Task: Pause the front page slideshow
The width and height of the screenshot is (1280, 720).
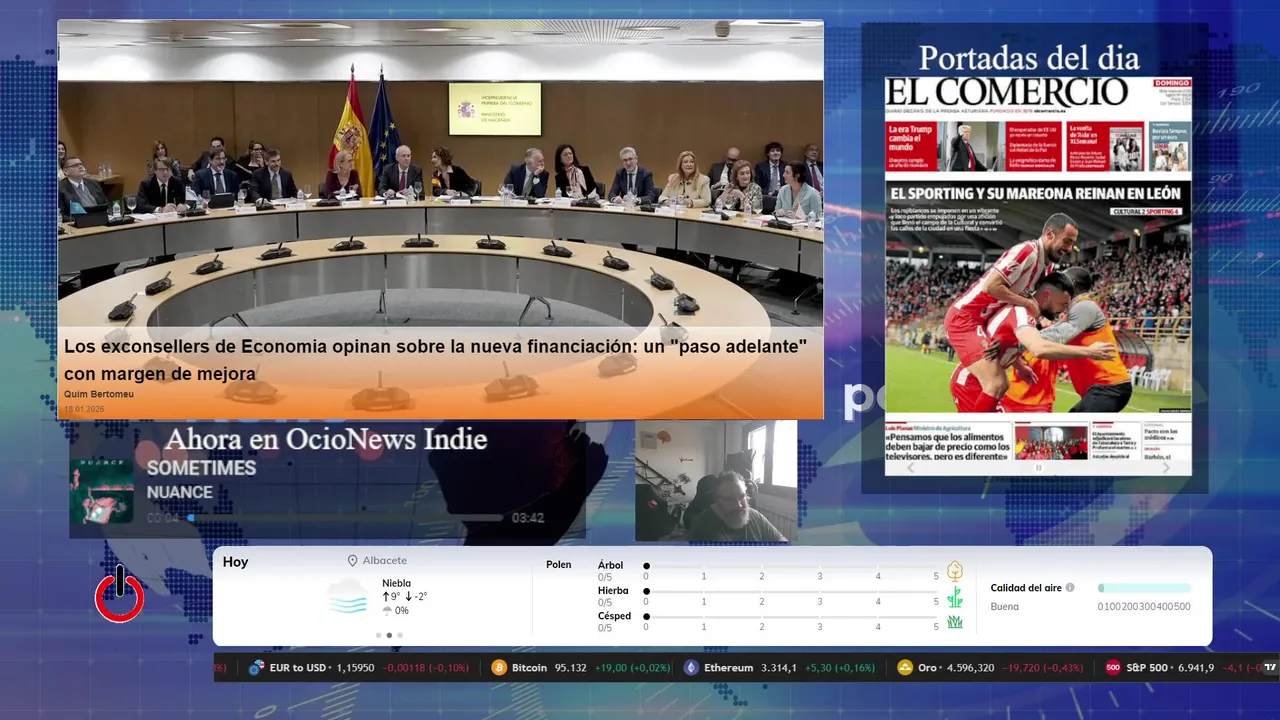Action: [1038, 468]
